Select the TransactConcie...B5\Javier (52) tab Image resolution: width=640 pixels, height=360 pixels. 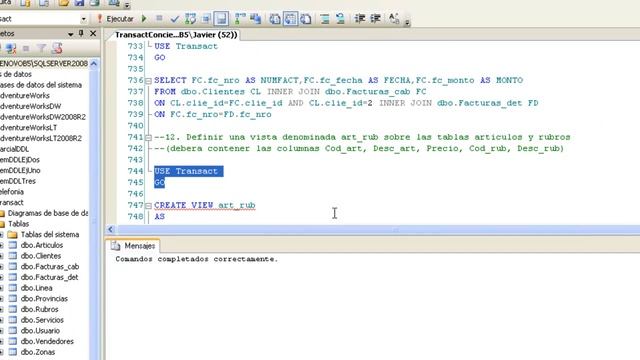[x=176, y=35]
